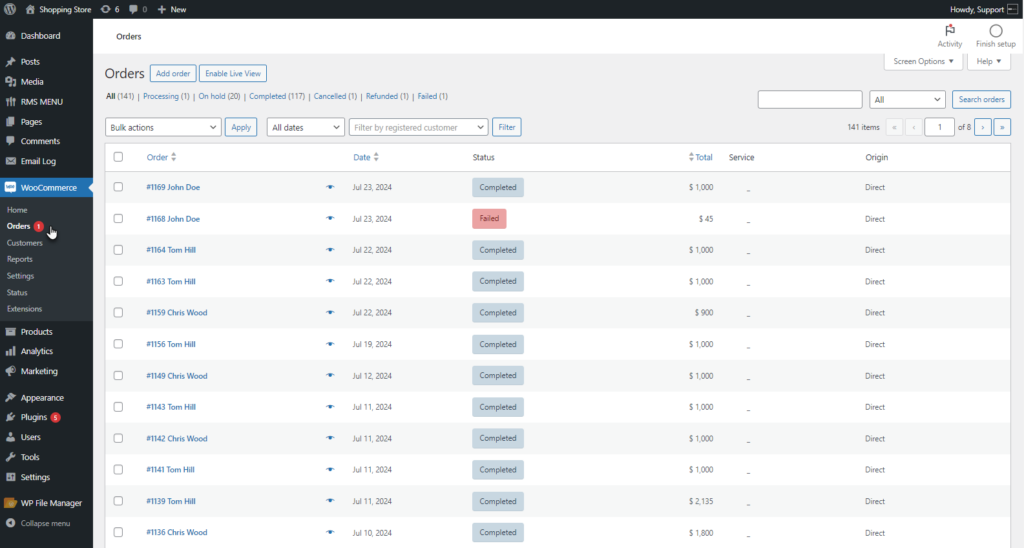
Task: Open the All dates dropdown
Action: (x=305, y=127)
